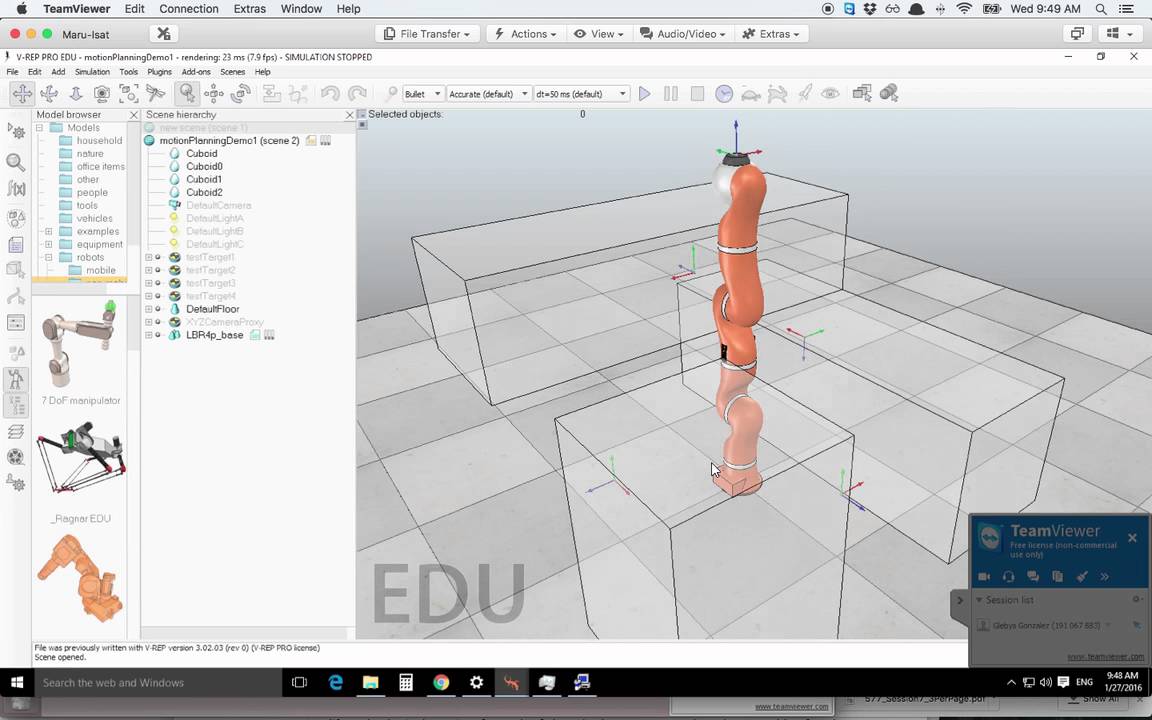Collapse the Models root folder
This screenshot has height=720, width=1152.
40,128
